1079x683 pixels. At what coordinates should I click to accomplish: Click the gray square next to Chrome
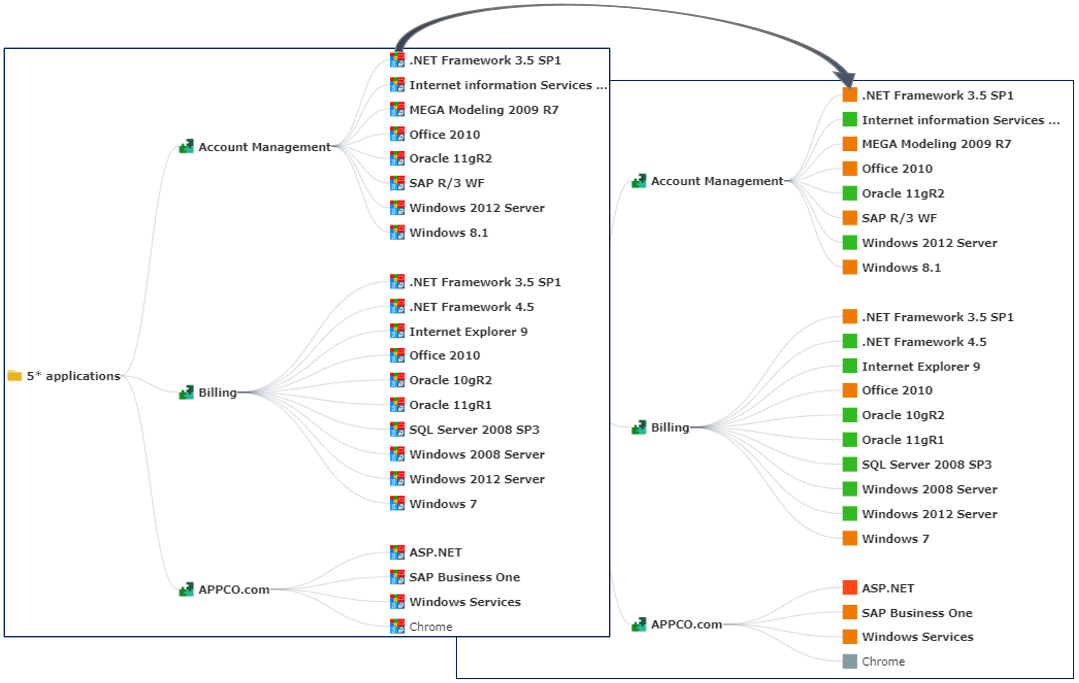tap(850, 661)
